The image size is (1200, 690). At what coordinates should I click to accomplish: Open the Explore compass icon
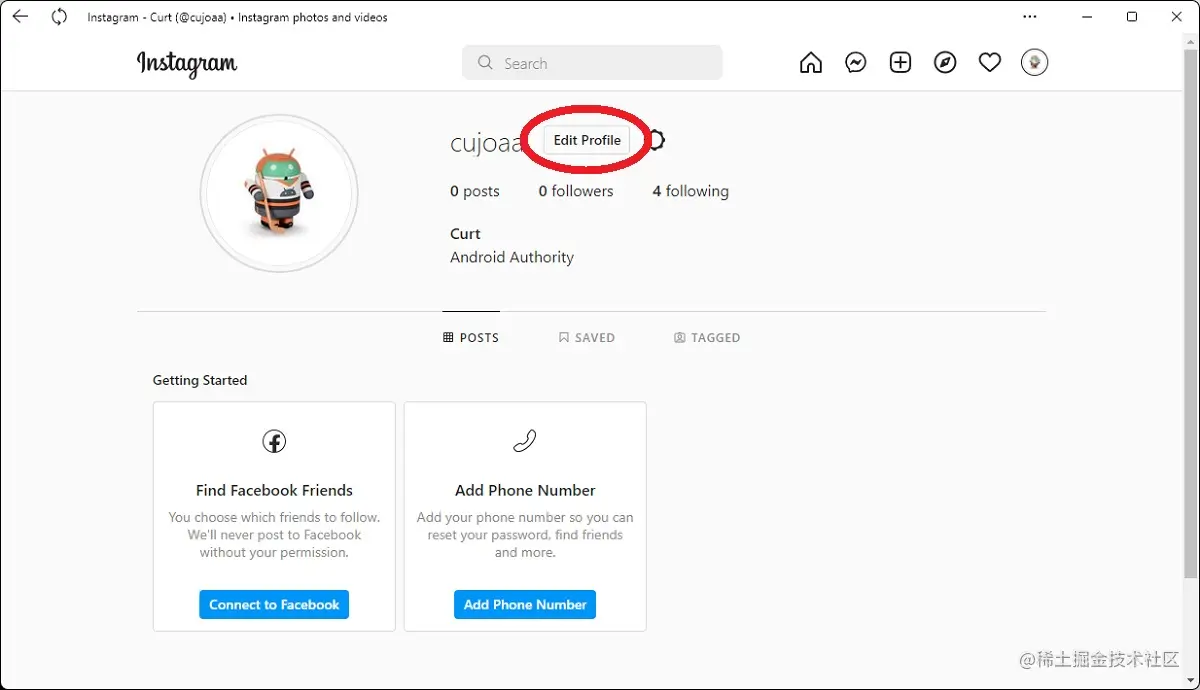coord(945,63)
